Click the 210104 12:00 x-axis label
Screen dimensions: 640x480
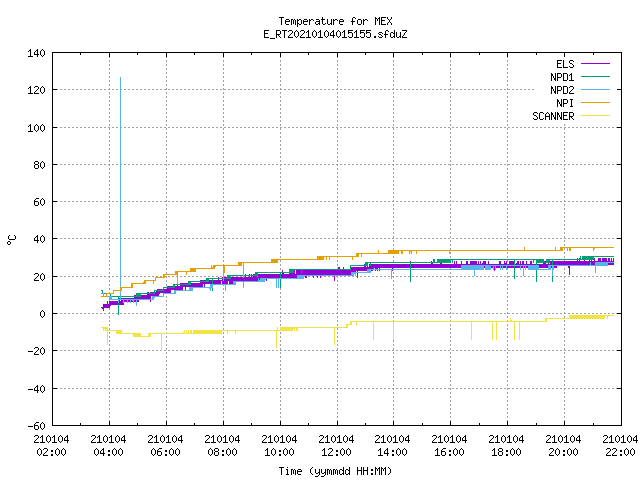point(336,446)
